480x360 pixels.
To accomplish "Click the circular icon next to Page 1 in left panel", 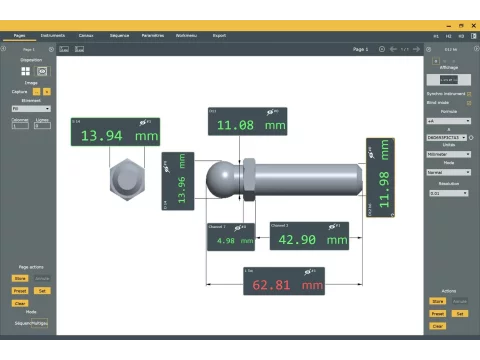I will click(51, 49).
